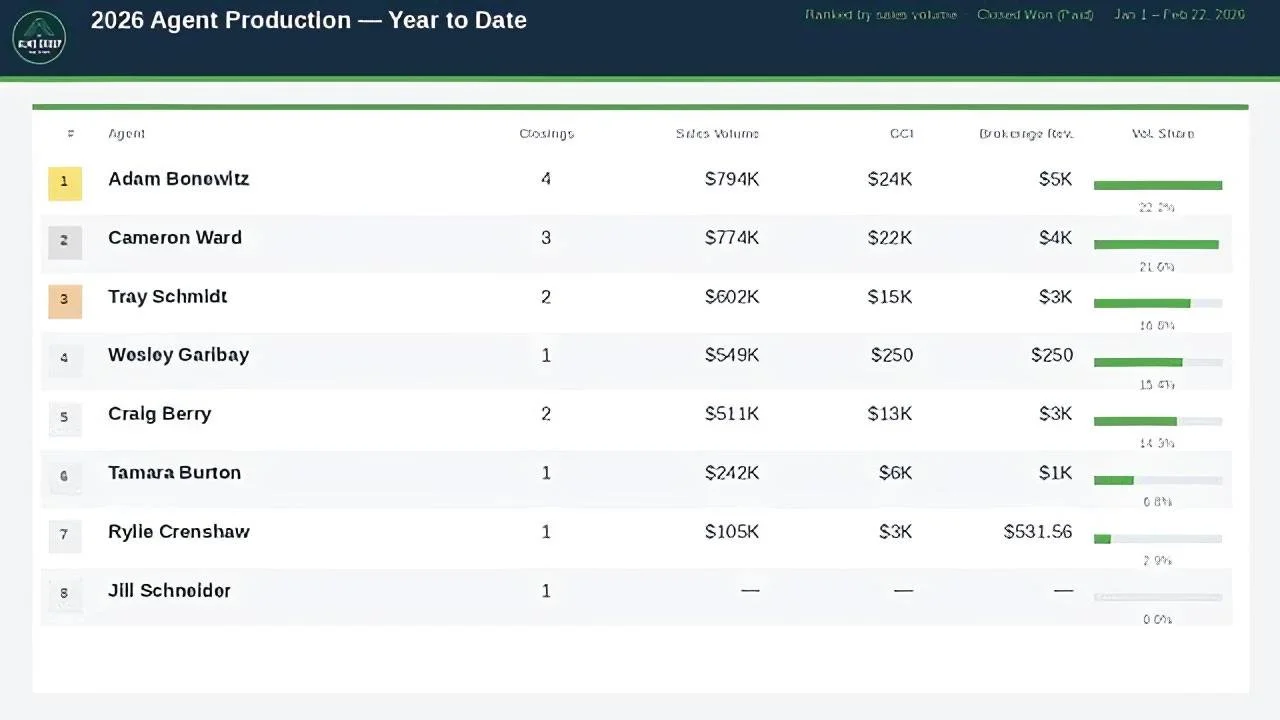Click the rank 8 badge
The height and width of the screenshot is (720, 1280).
[x=65, y=594]
